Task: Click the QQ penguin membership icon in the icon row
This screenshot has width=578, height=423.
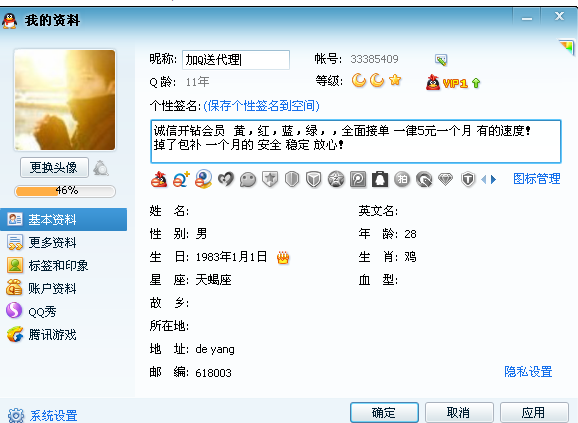Action: [159, 179]
